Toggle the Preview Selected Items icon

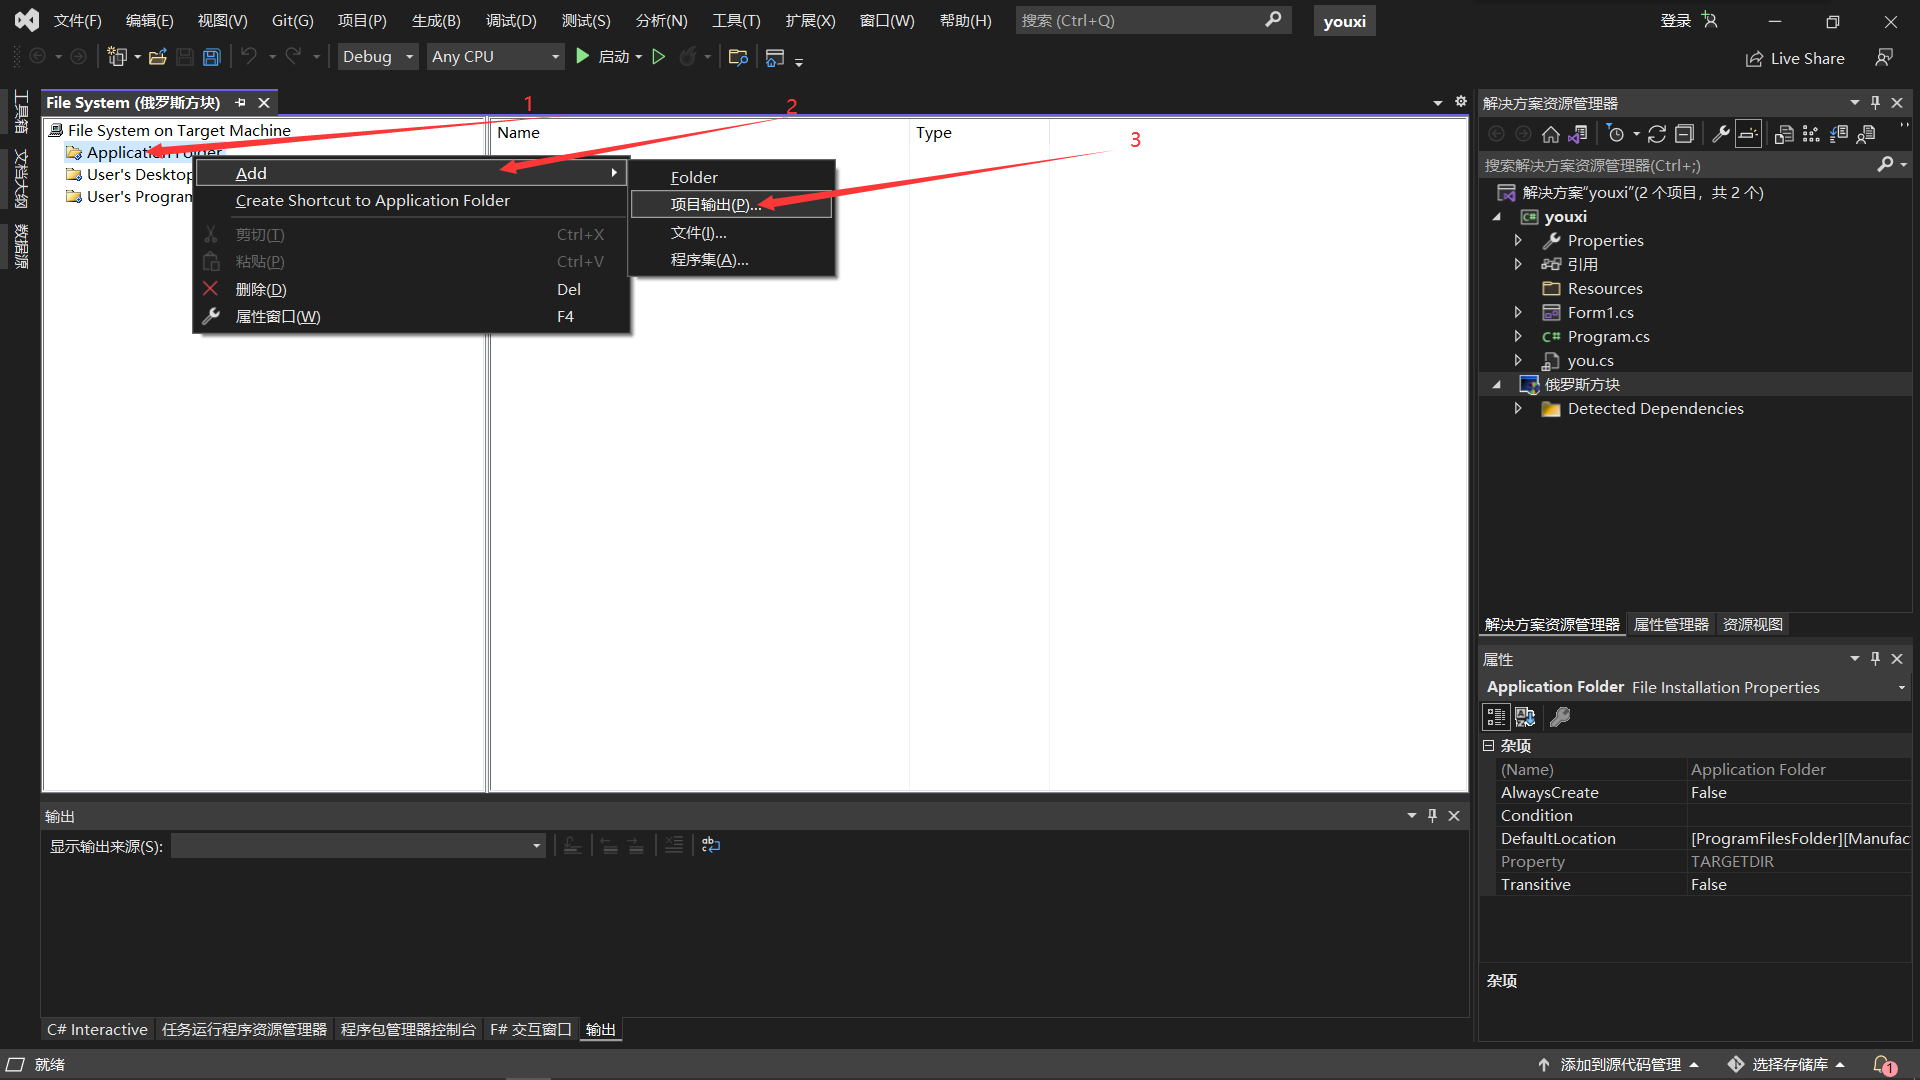pos(1748,134)
